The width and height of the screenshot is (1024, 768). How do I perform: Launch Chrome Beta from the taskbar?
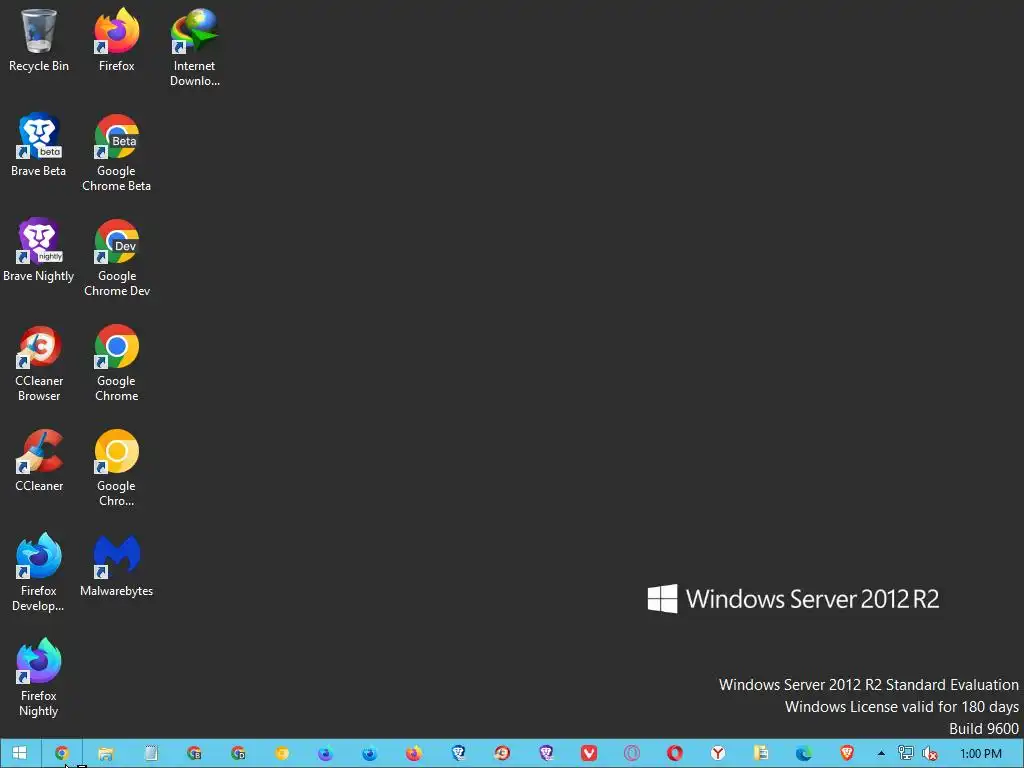[x=194, y=753]
